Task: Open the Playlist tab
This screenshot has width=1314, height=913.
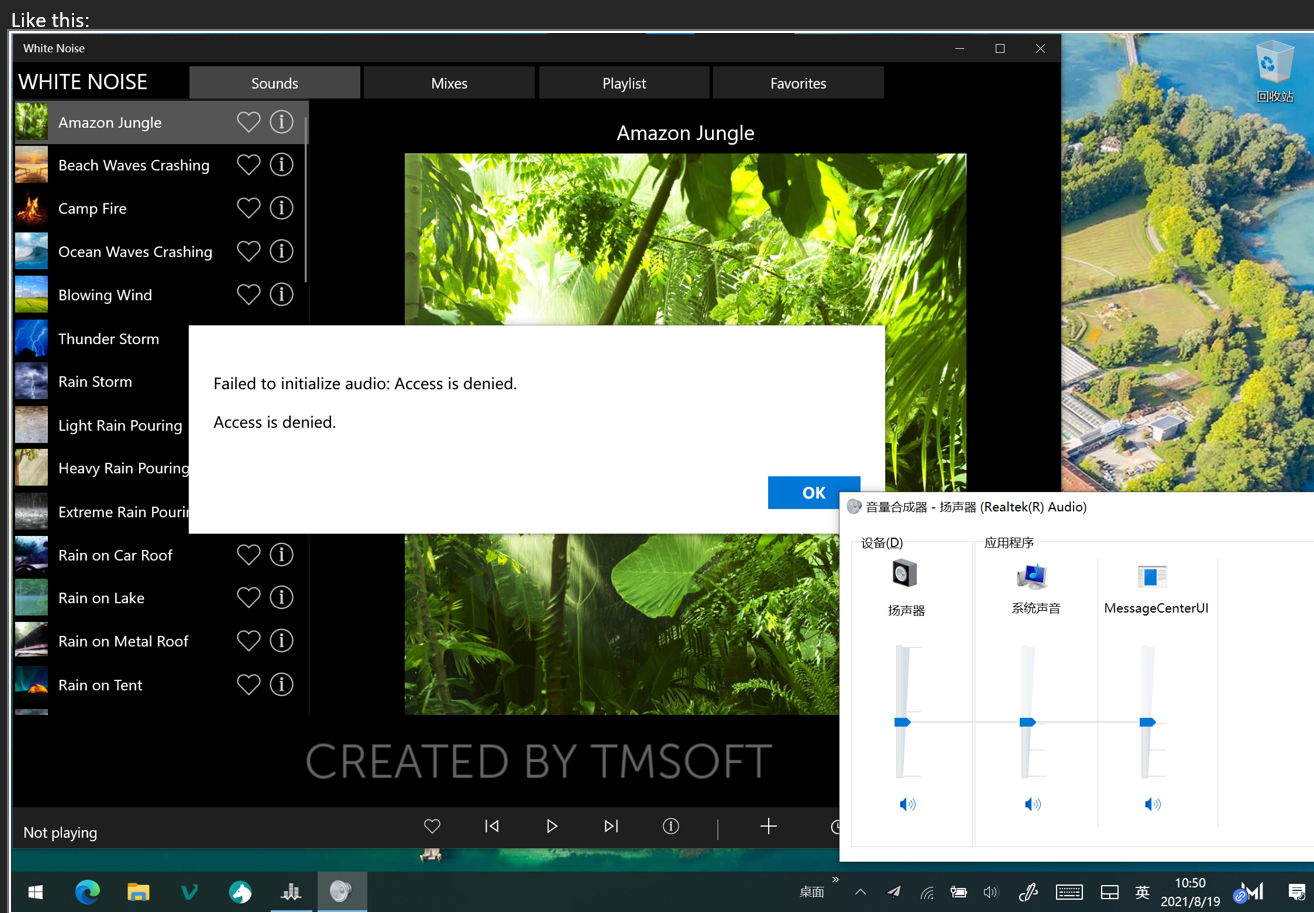Action: pyautogui.click(x=624, y=82)
